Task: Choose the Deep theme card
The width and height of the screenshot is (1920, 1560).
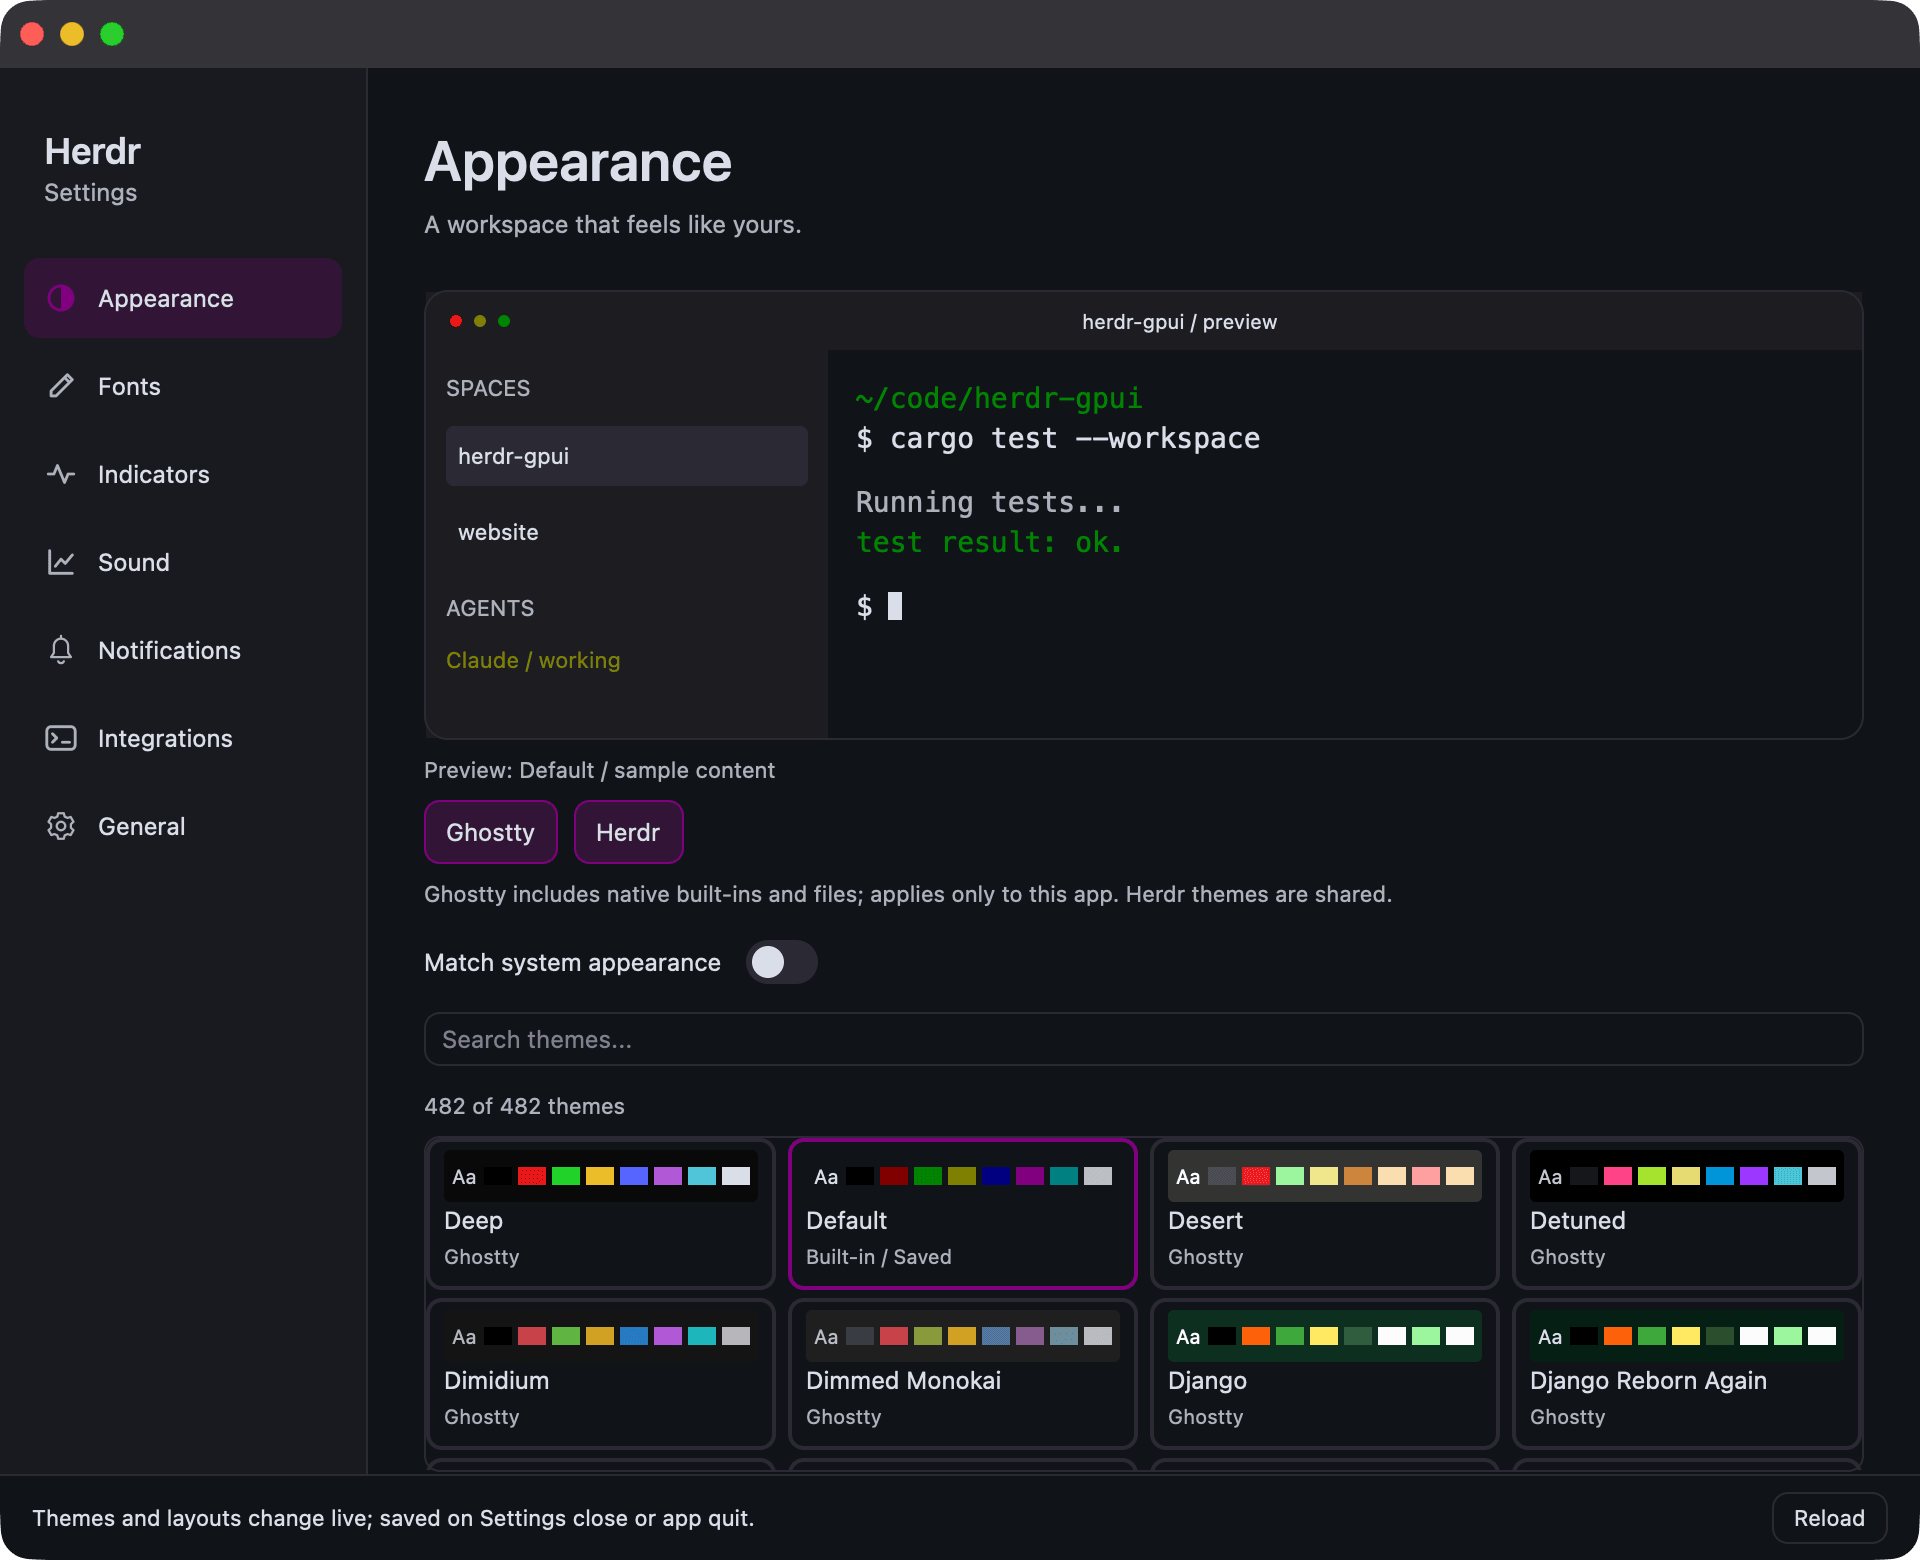Action: click(x=601, y=1213)
